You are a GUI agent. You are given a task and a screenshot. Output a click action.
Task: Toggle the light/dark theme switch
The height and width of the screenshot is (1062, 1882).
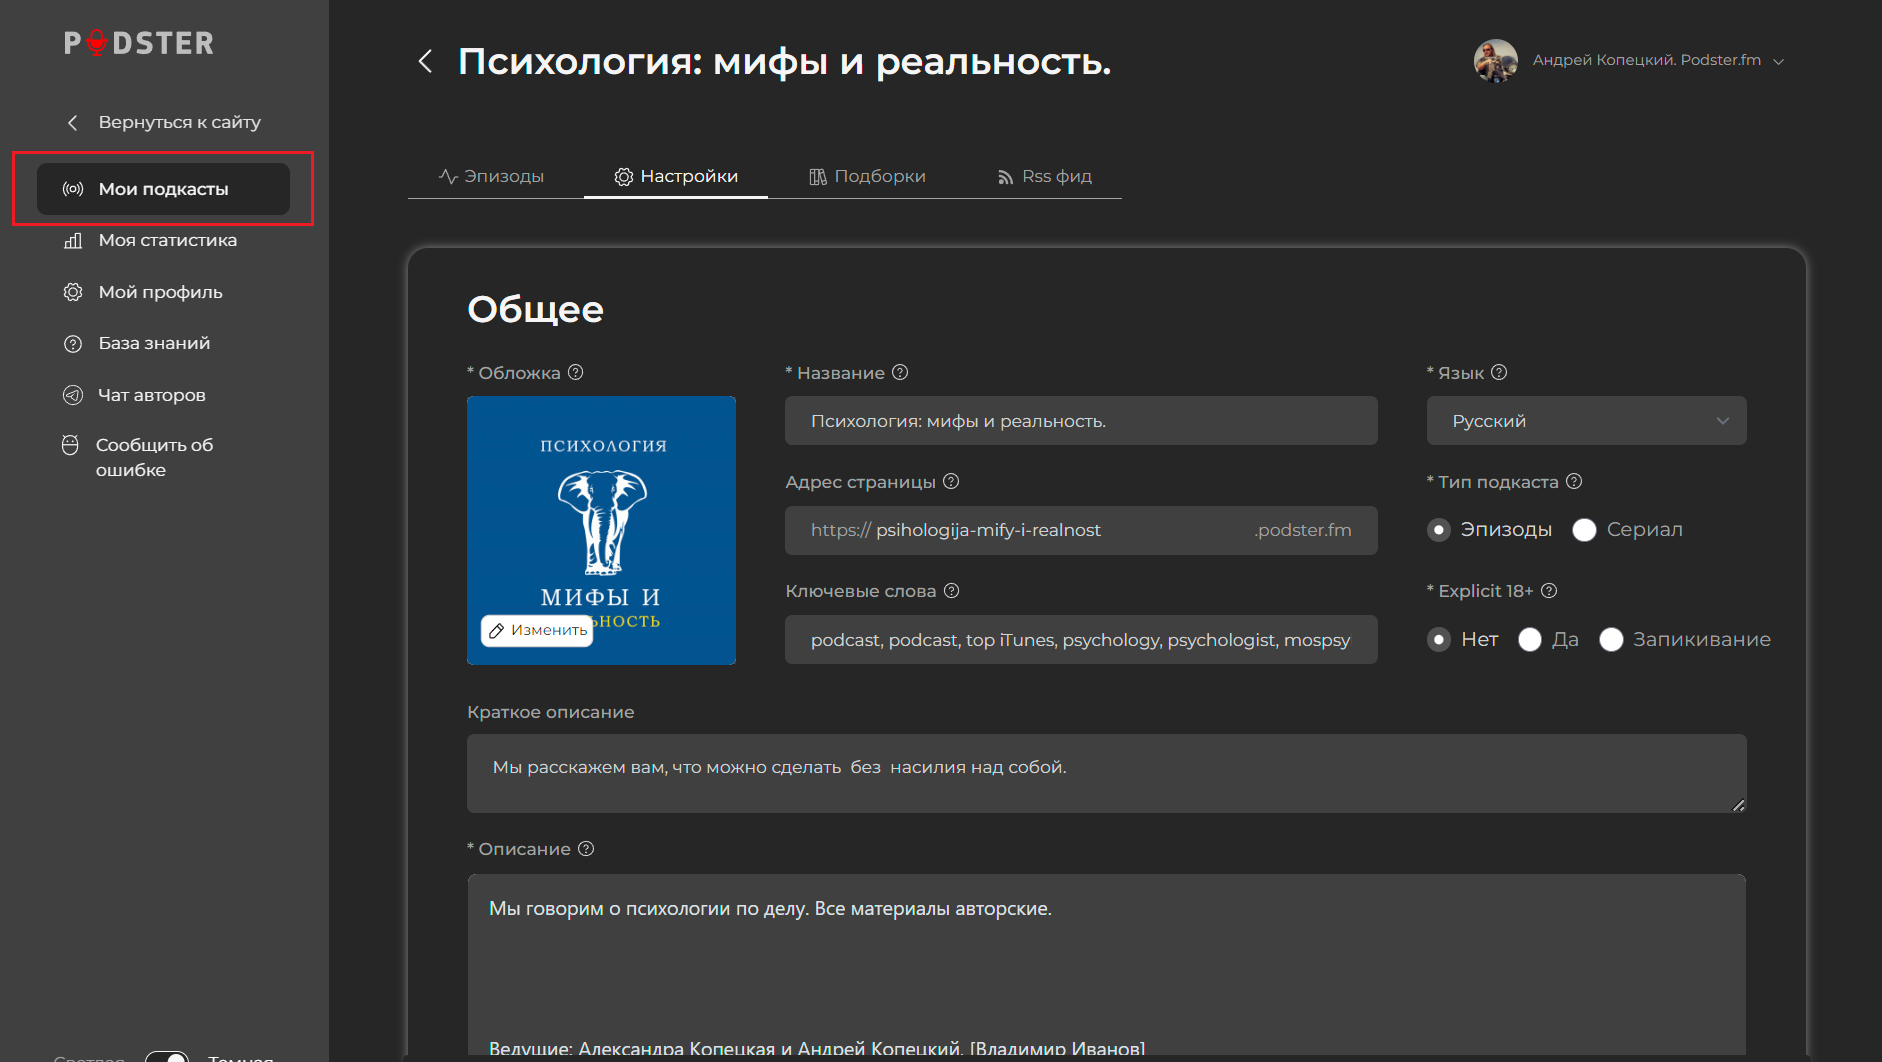point(167,1056)
